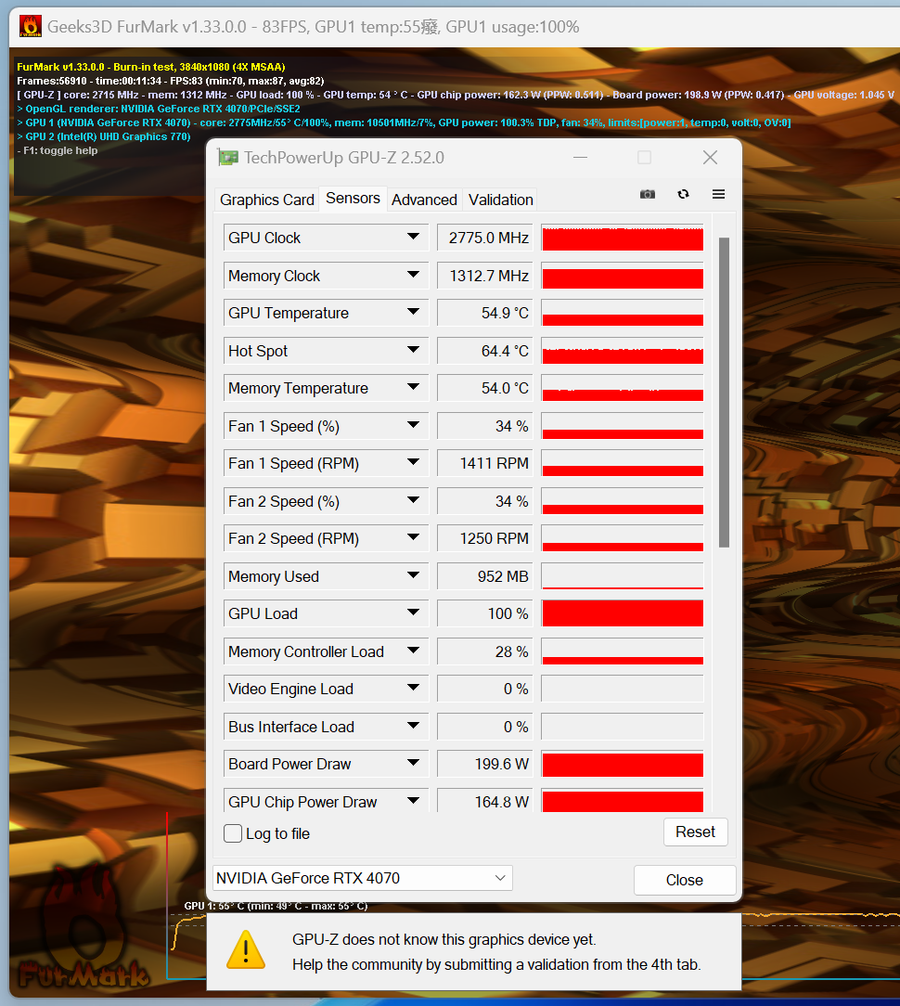Select the Sensors tab
This screenshot has width=900, height=1006.
pos(353,198)
